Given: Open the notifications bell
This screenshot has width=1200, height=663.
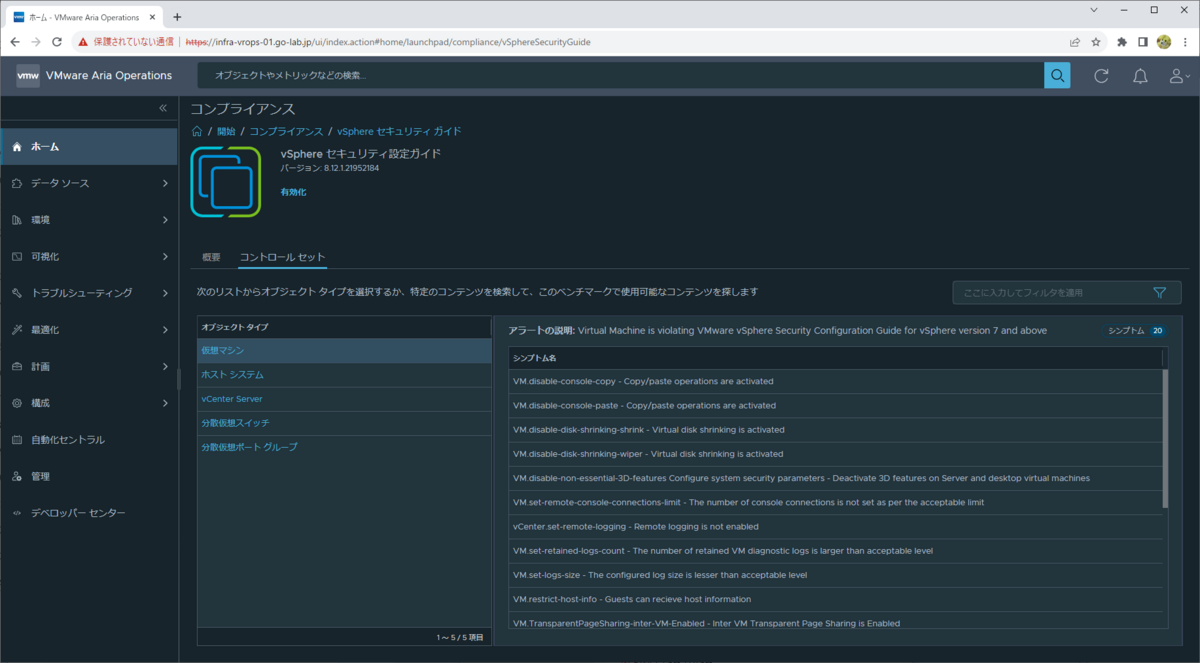Looking at the screenshot, I should tap(1140, 76).
